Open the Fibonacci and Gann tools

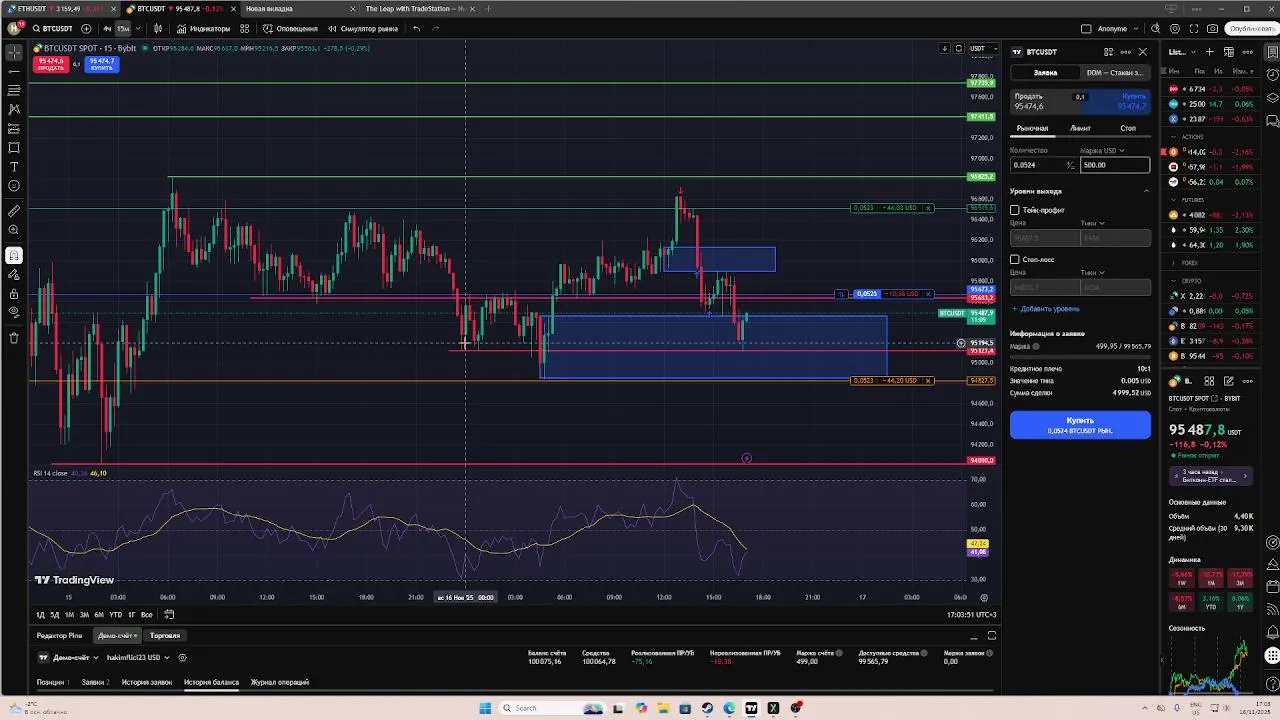(14, 90)
